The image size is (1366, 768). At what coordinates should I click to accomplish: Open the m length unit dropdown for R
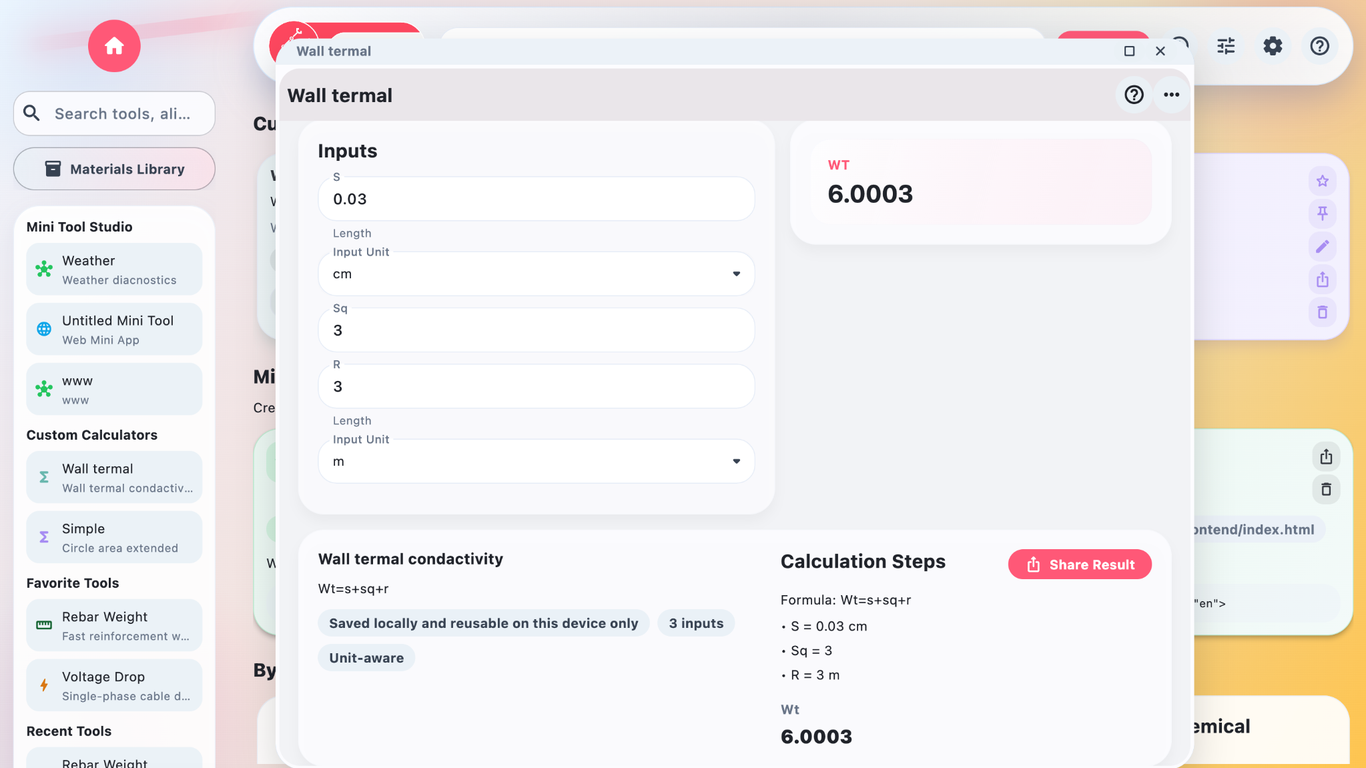536,461
